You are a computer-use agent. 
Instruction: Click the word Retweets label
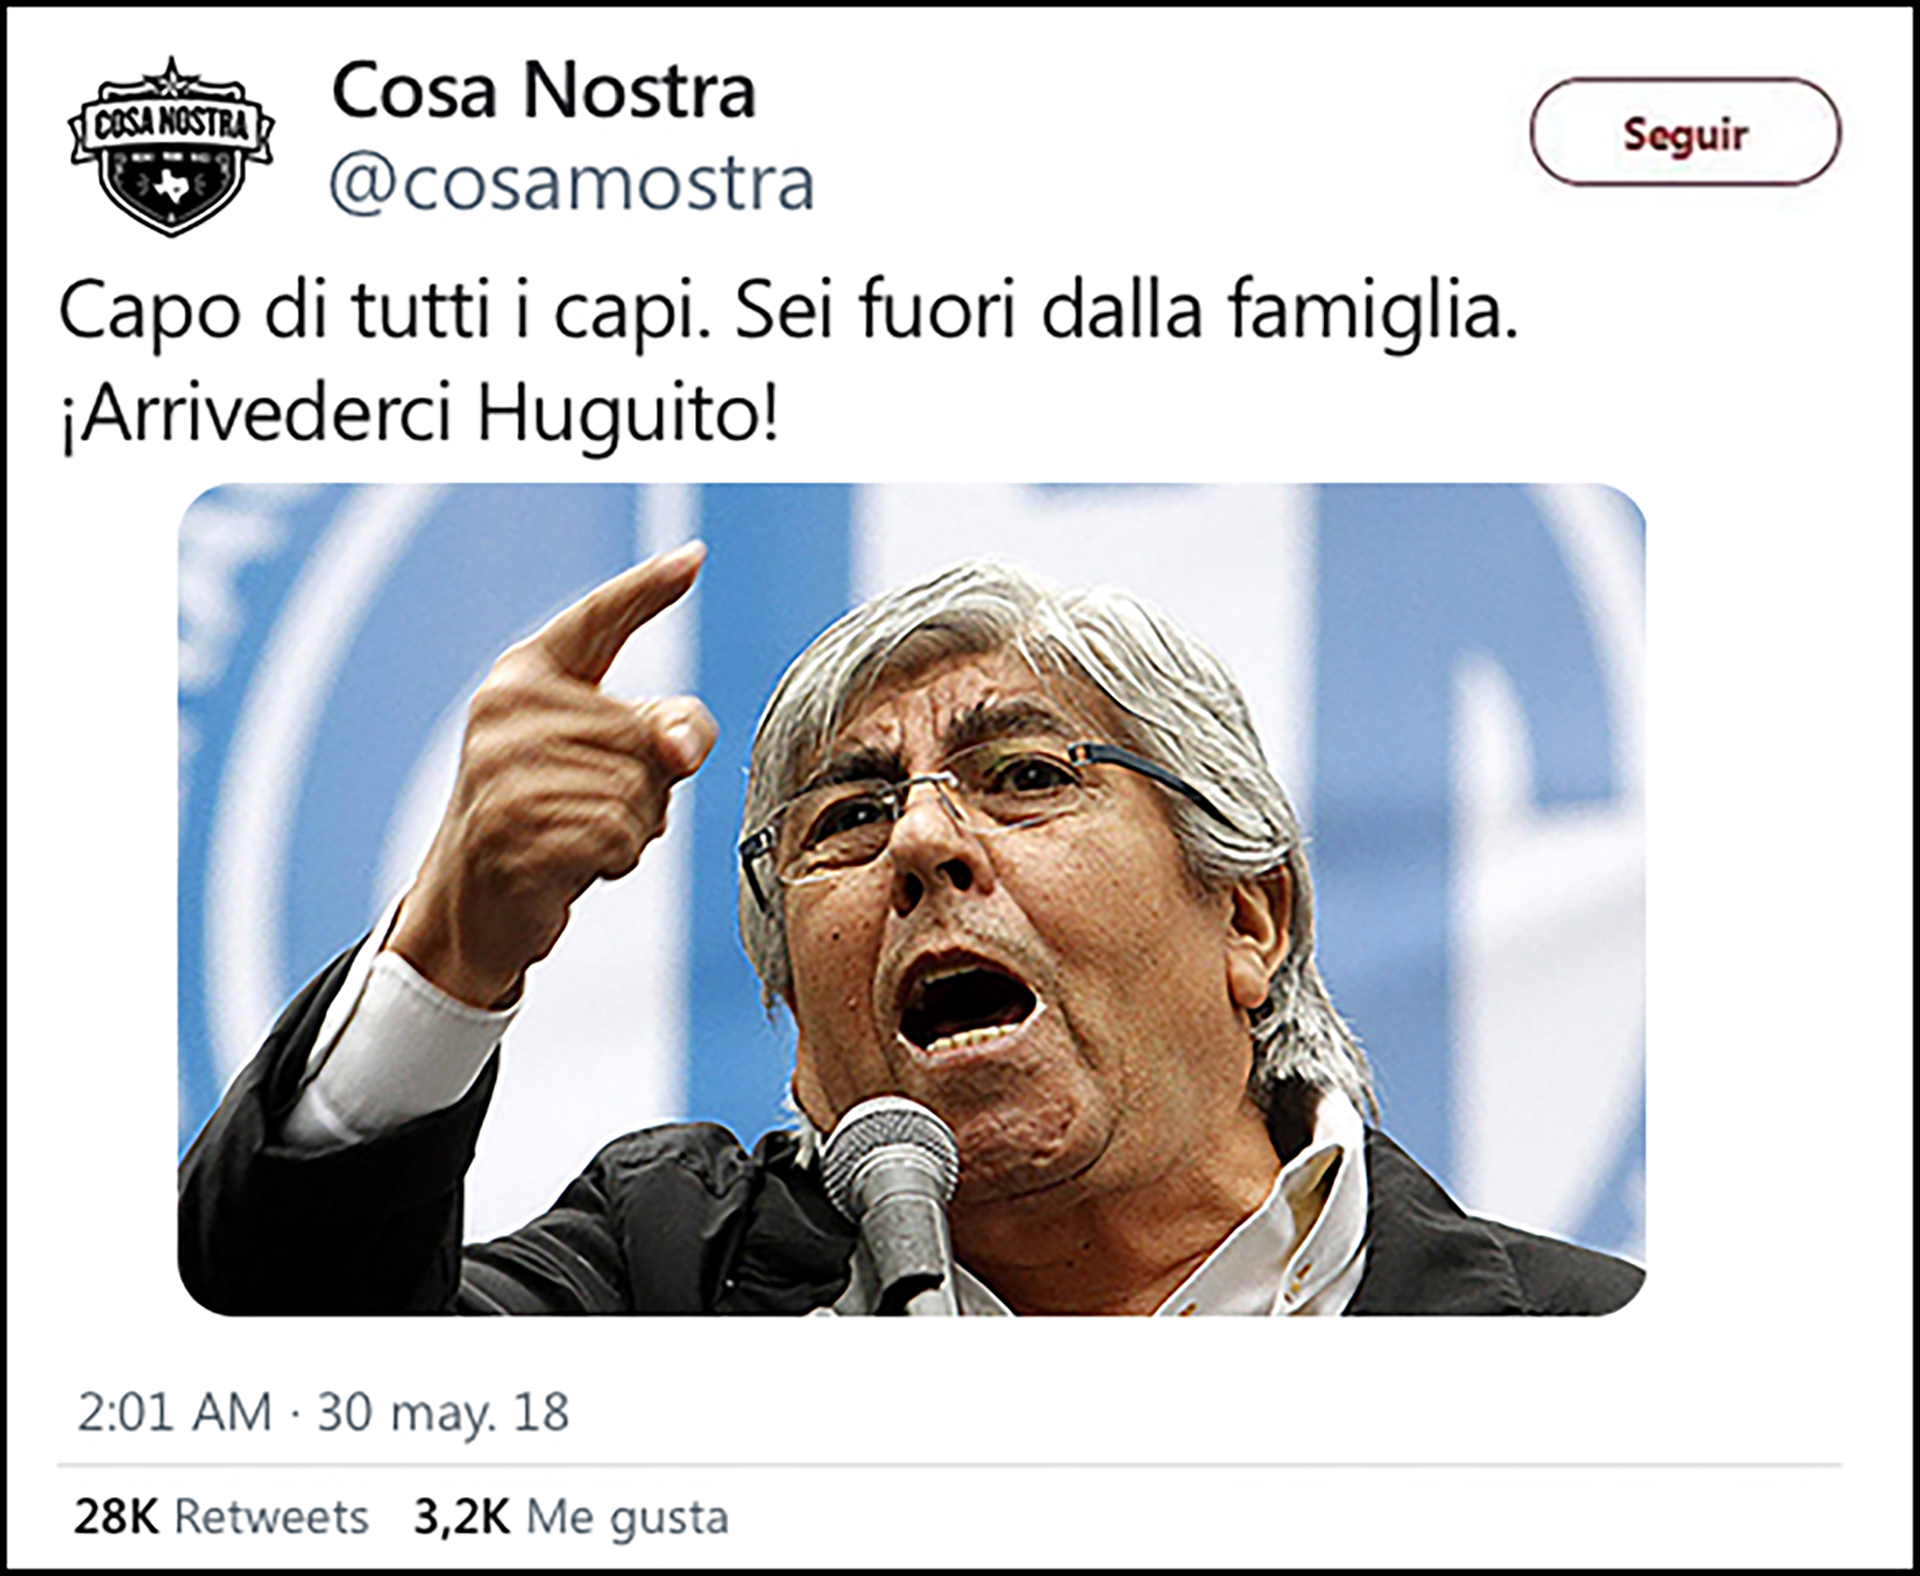click(x=272, y=1517)
